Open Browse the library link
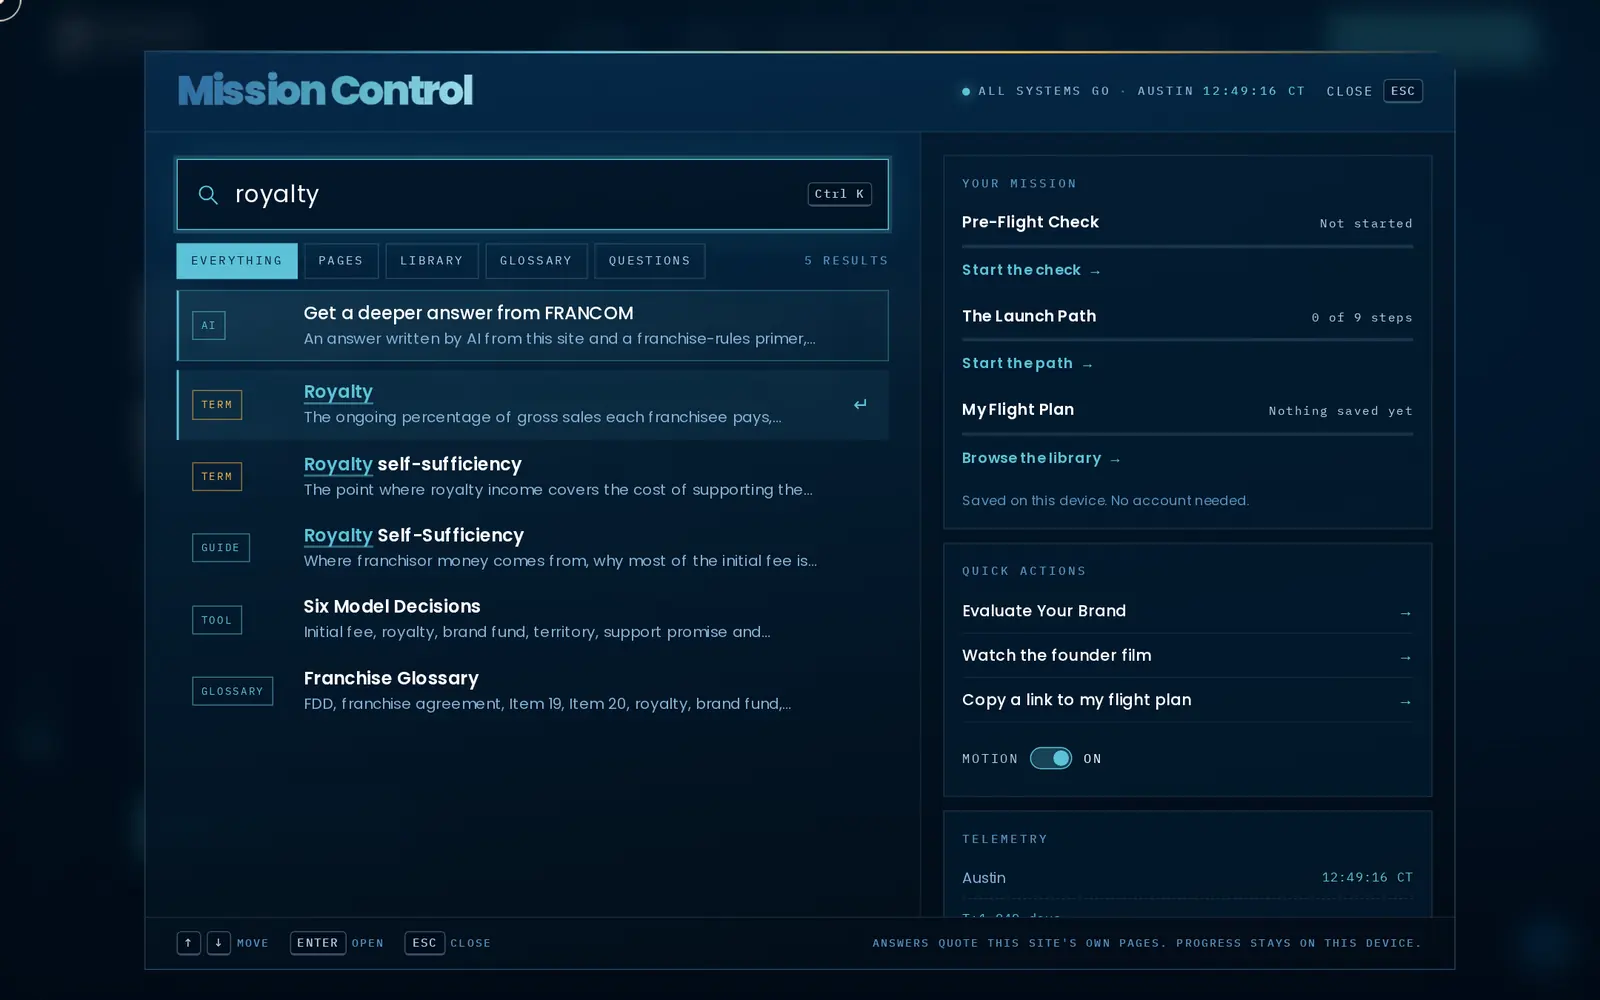The width and height of the screenshot is (1600, 1000). (x=1041, y=458)
